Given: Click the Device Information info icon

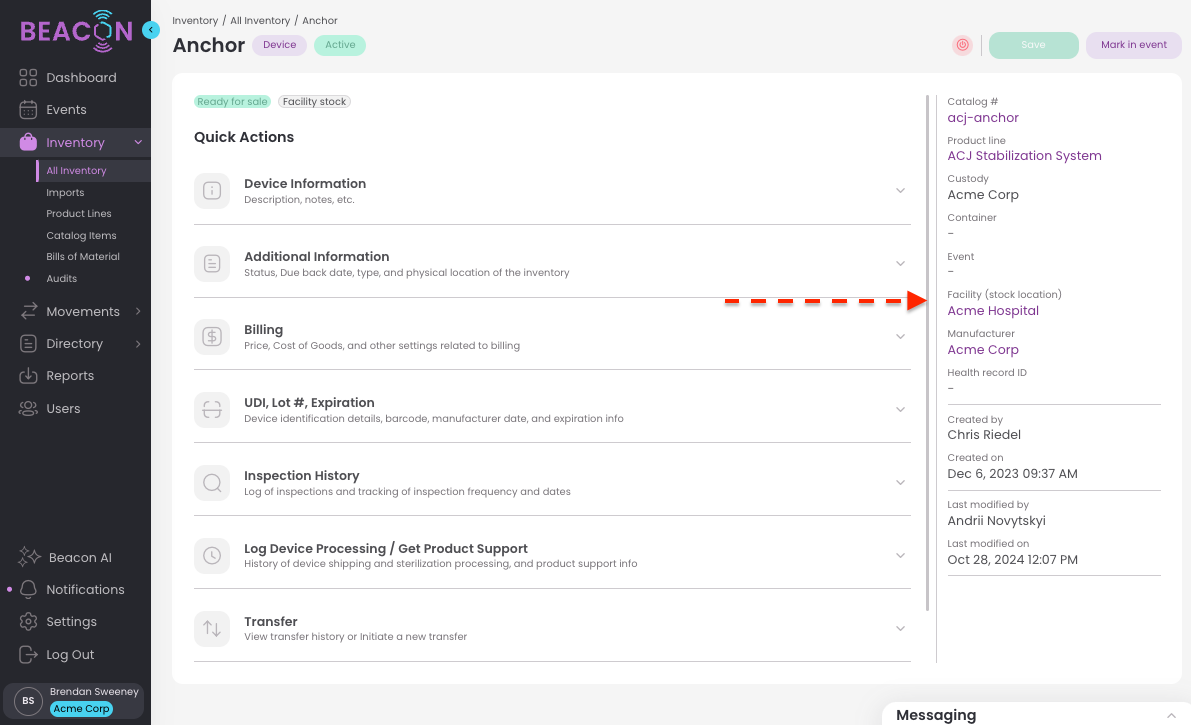Looking at the screenshot, I should [212, 191].
